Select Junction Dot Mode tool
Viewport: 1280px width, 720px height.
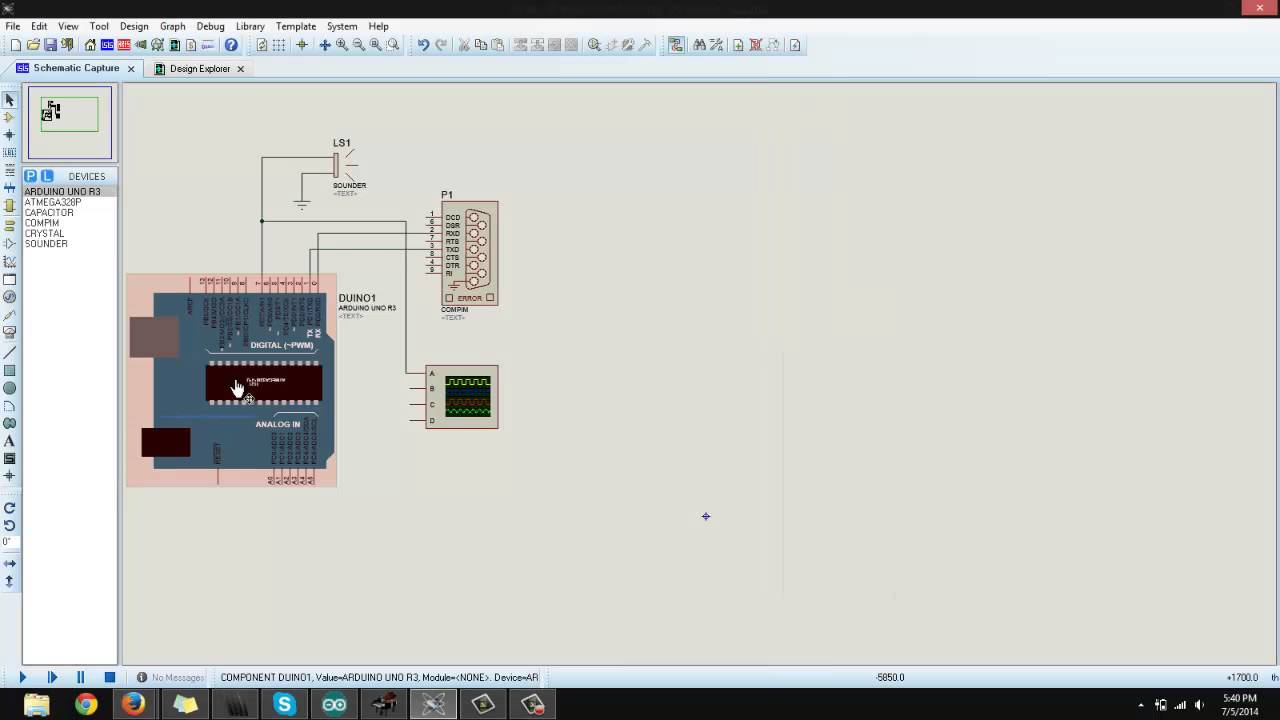click(x=10, y=135)
